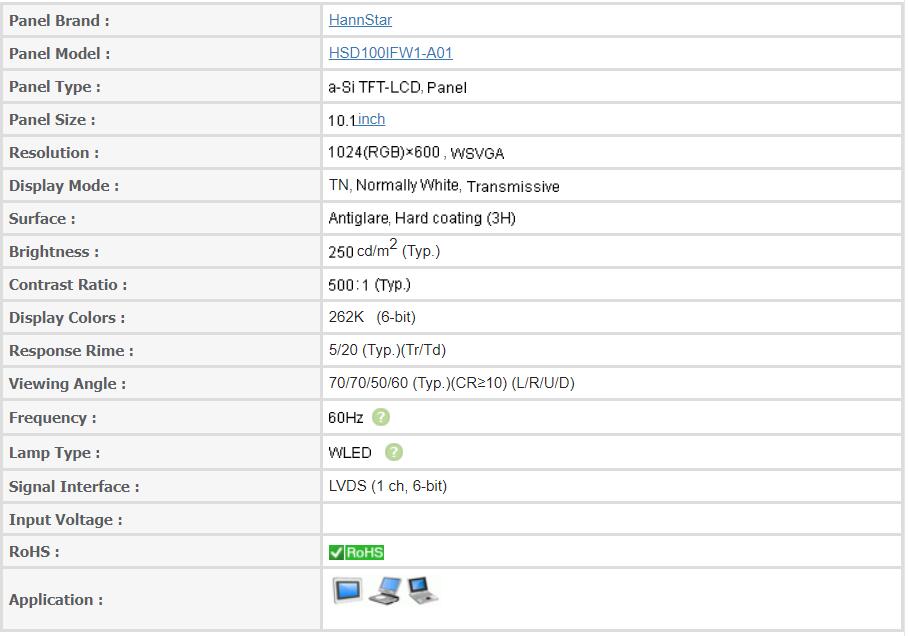
Task: Click the resolution value 1024(RGB)×600, WSVGA
Action: 416,153
